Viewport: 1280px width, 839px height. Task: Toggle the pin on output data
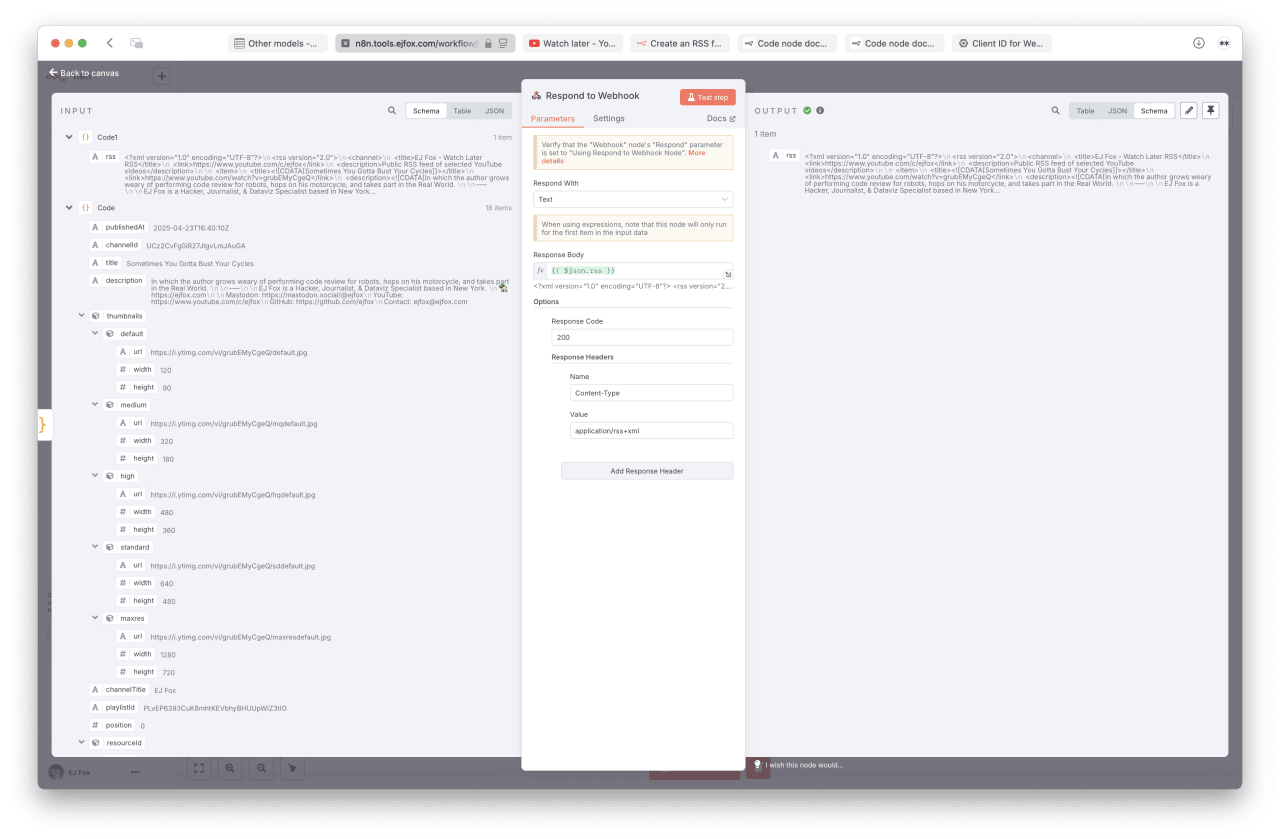[x=1211, y=110]
